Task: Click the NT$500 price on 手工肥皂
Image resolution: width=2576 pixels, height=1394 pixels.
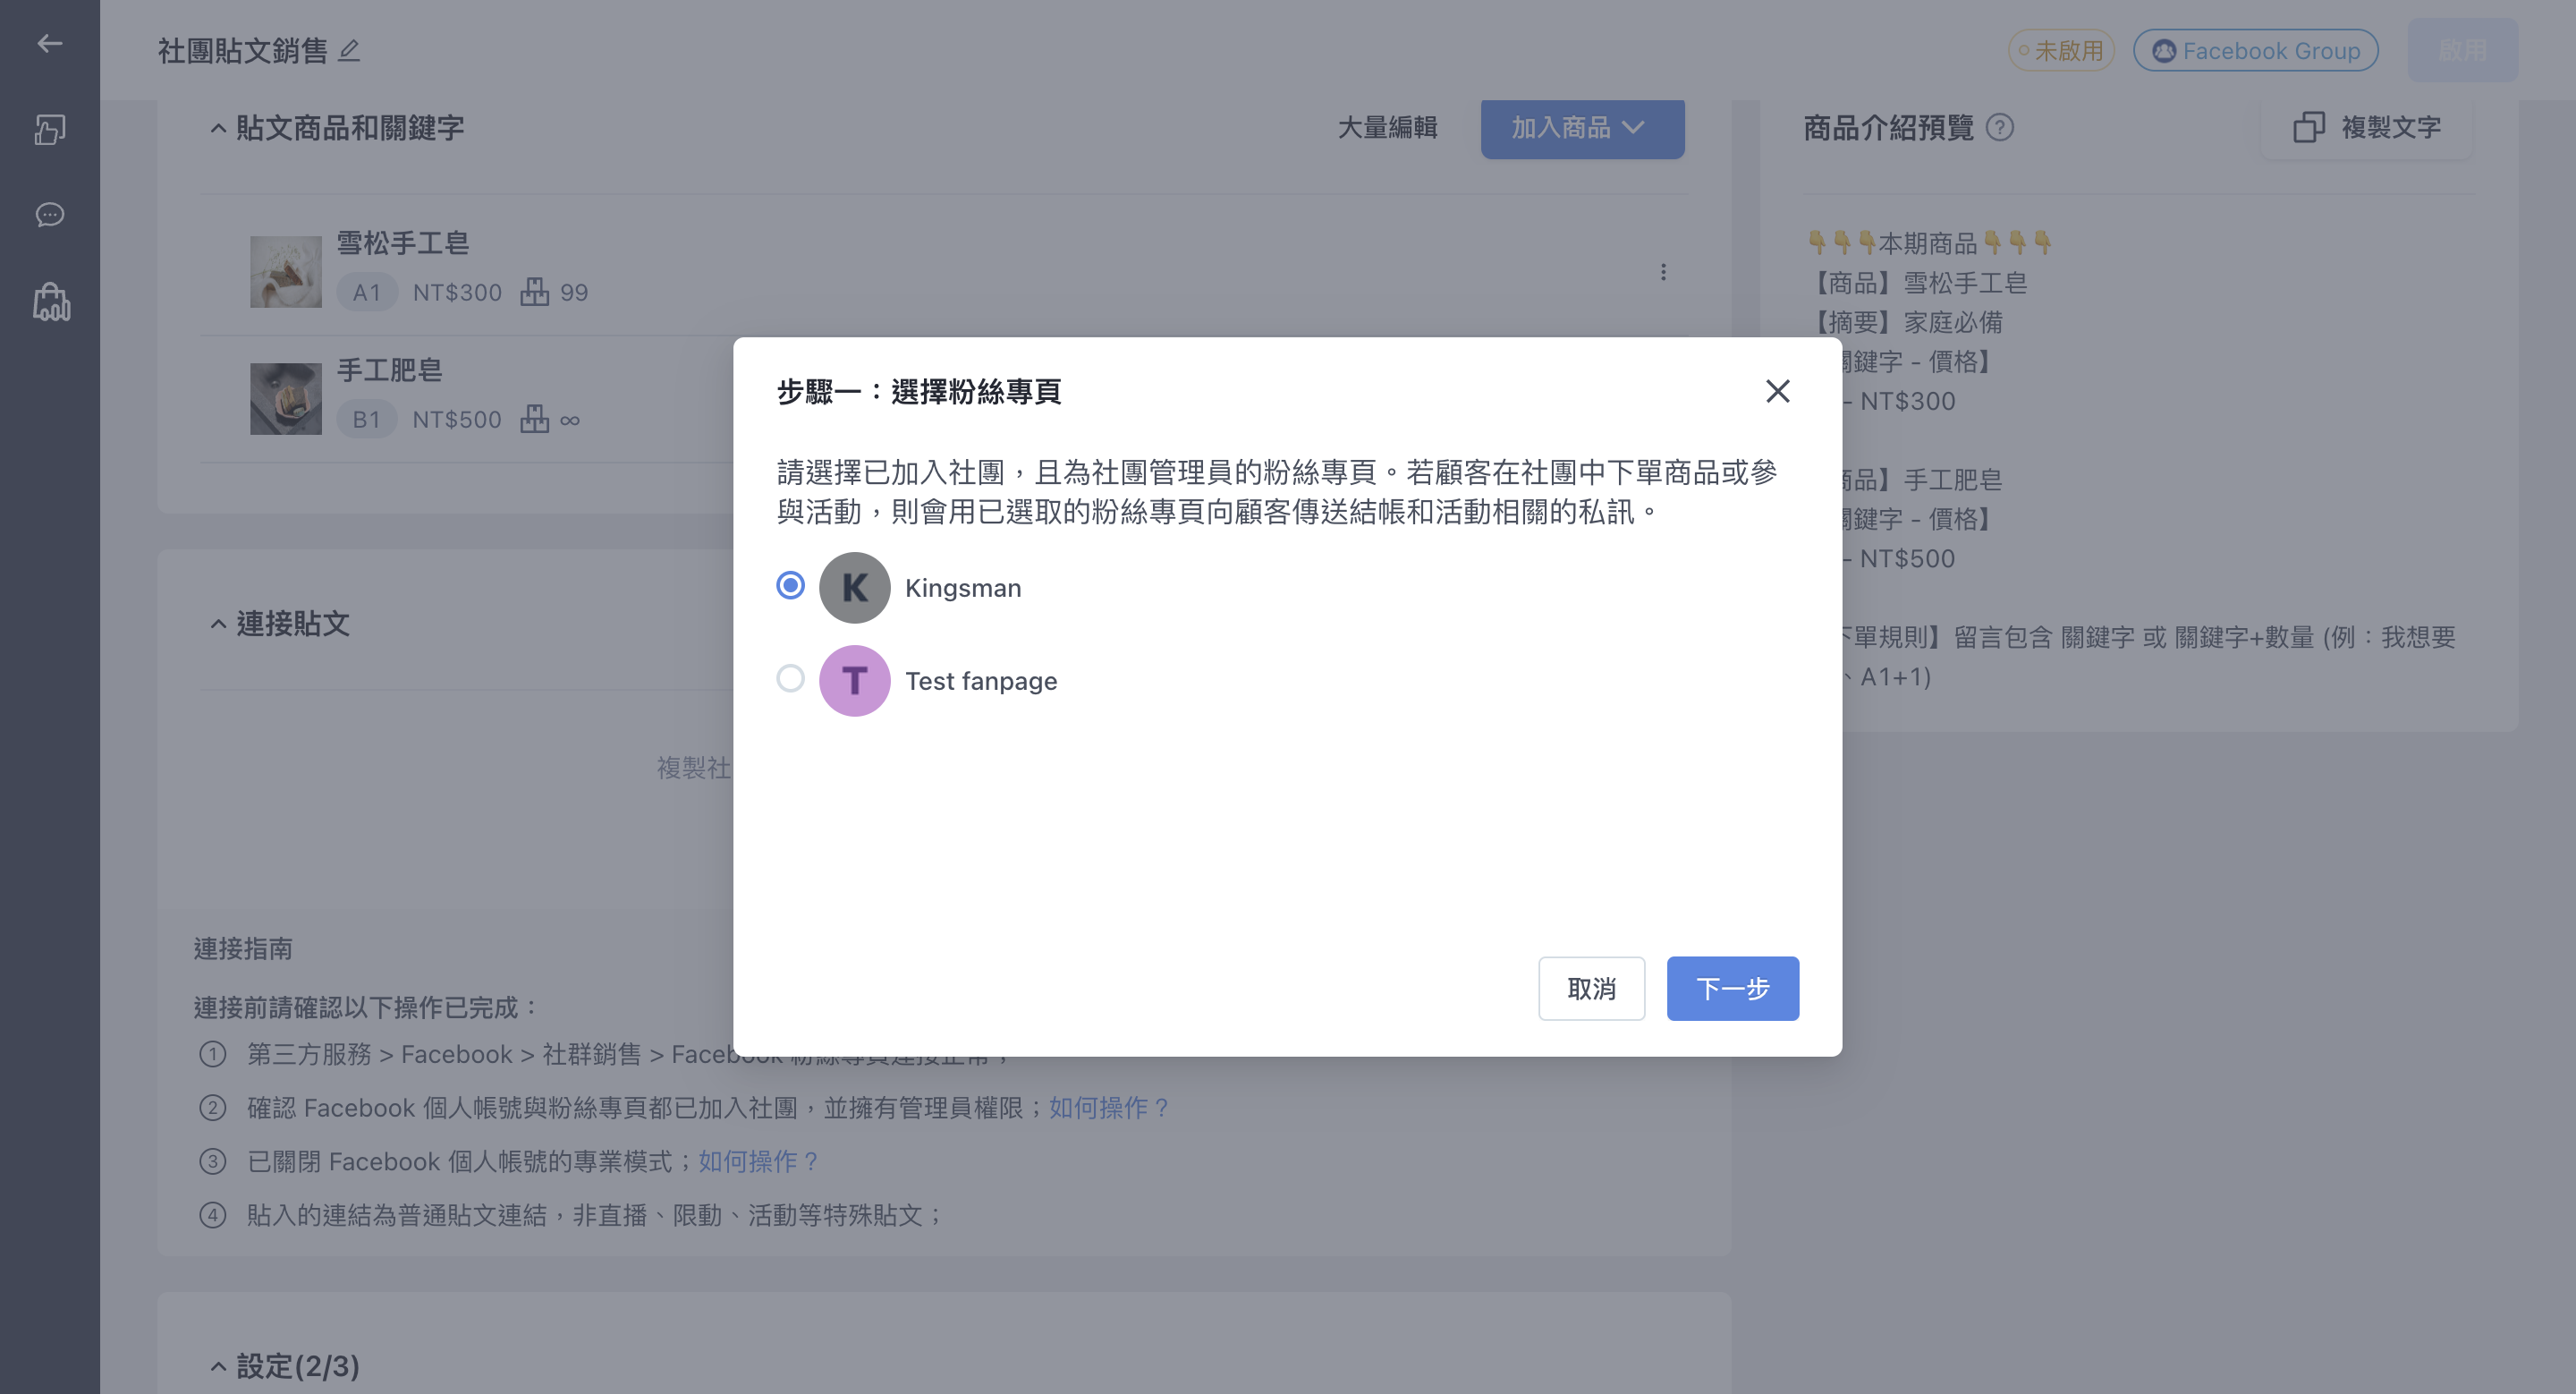Action: (x=457, y=419)
